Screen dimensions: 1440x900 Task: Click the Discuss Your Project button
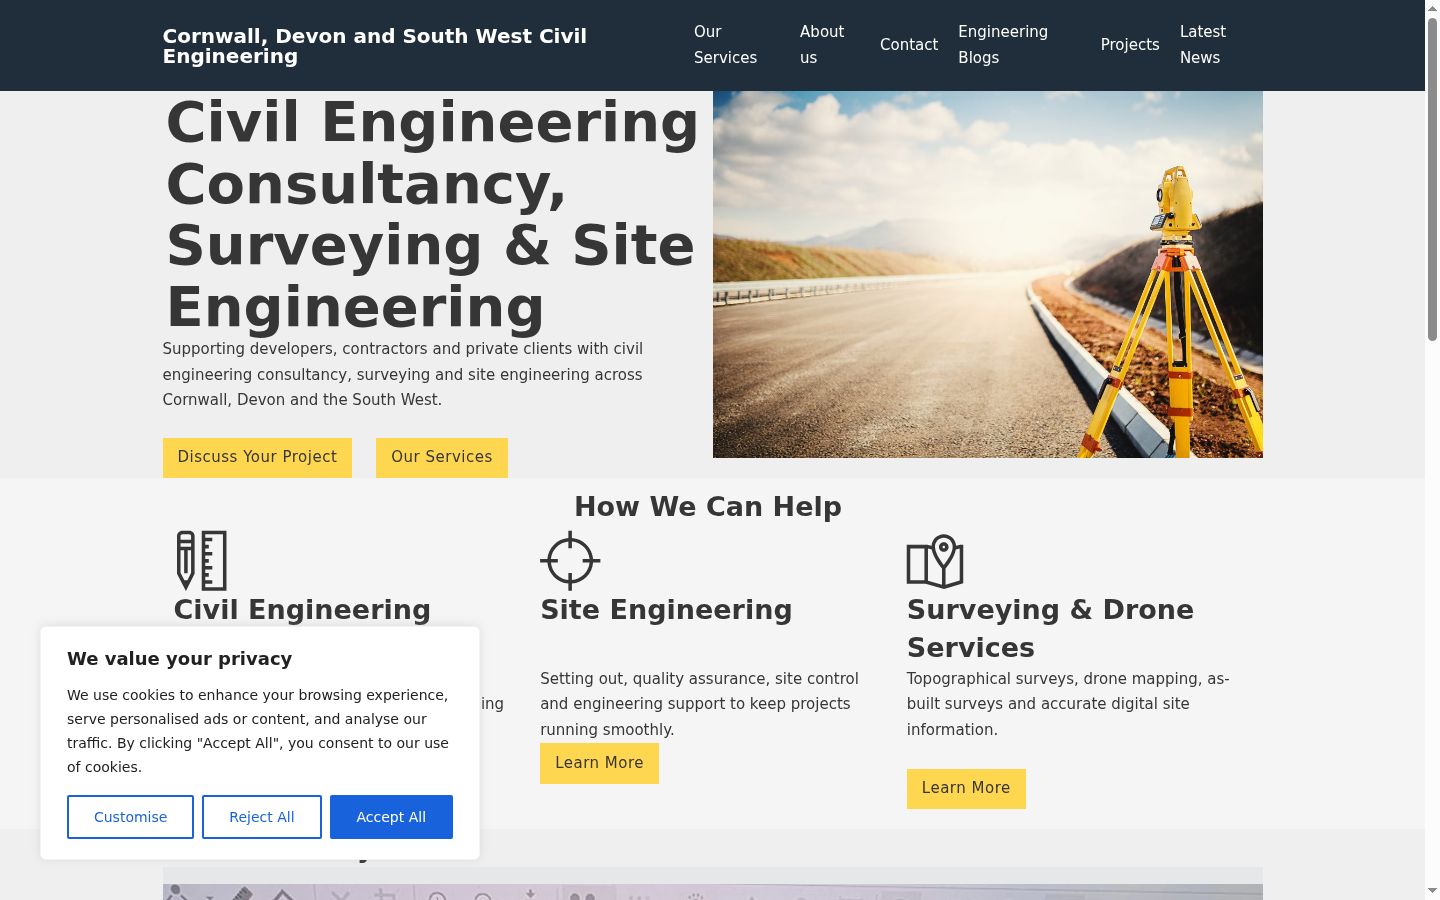pos(257,457)
